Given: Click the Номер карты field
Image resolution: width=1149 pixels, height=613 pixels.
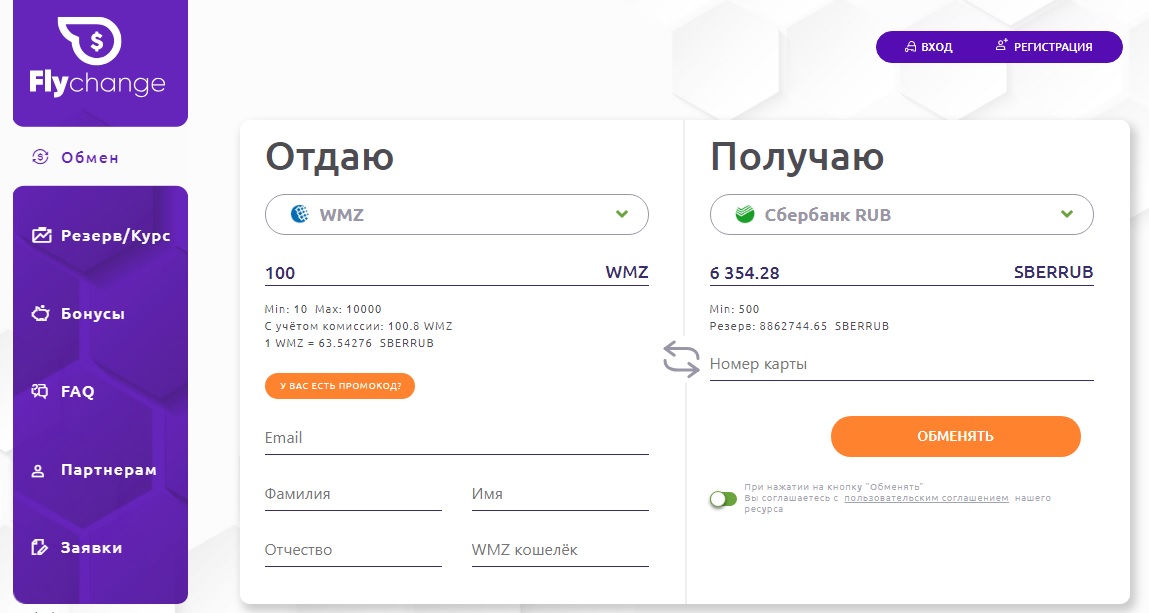Looking at the screenshot, I should (901, 365).
